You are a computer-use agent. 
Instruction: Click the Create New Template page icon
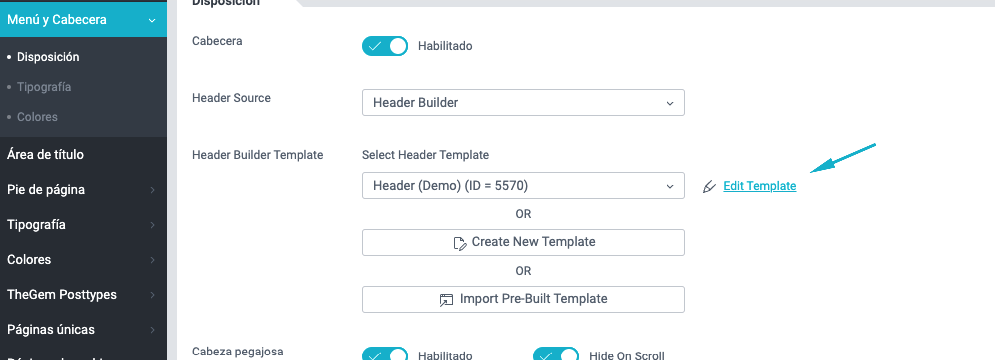click(x=460, y=243)
